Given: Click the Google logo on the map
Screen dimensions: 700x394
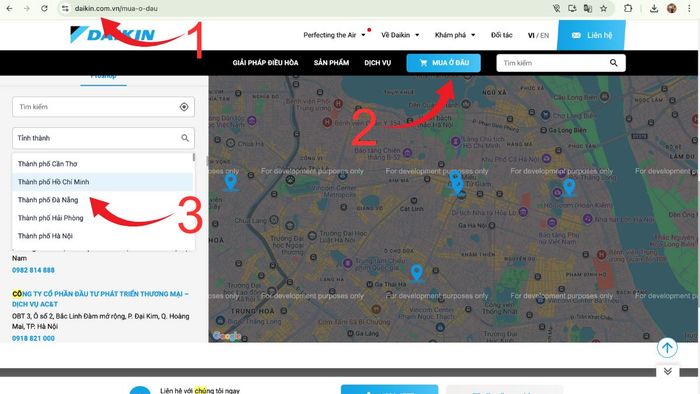Looking at the screenshot, I should (226, 336).
